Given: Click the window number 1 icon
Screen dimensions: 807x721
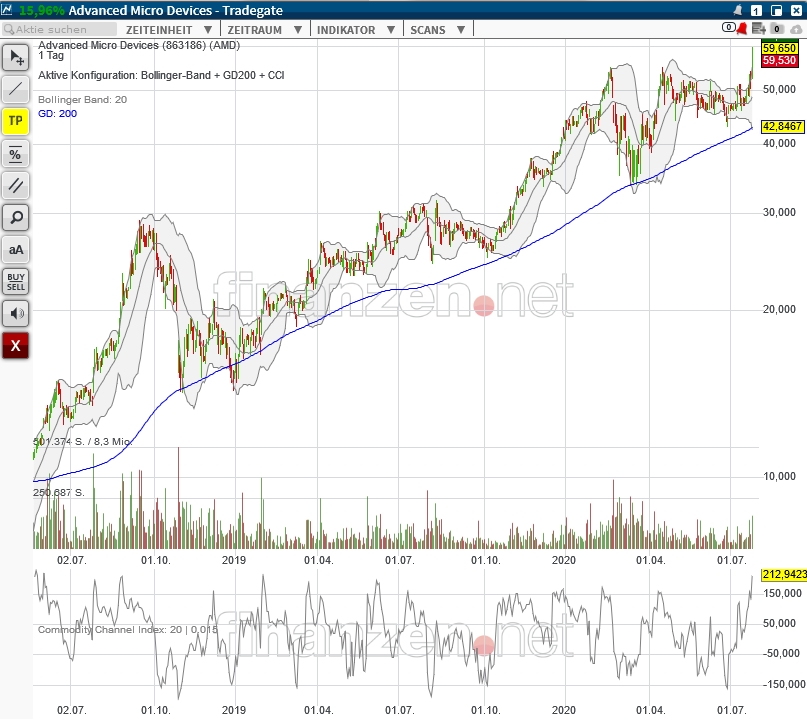Looking at the screenshot, I should (756, 10).
